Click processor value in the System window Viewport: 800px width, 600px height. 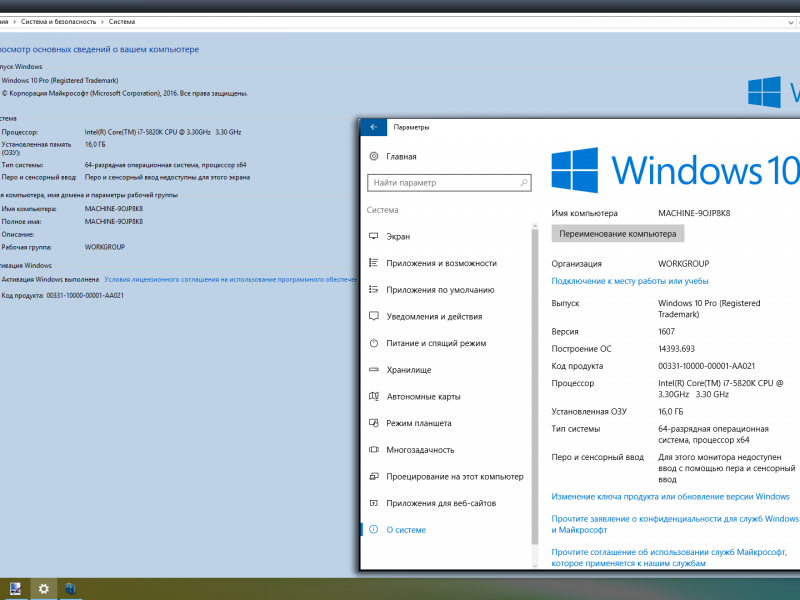(x=163, y=132)
